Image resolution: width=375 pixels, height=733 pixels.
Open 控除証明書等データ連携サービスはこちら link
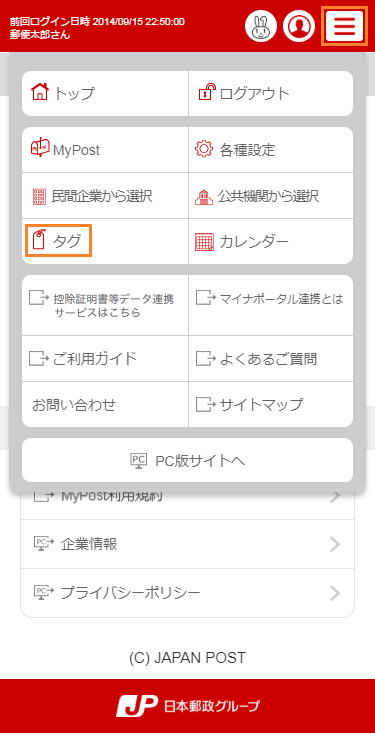(105, 305)
